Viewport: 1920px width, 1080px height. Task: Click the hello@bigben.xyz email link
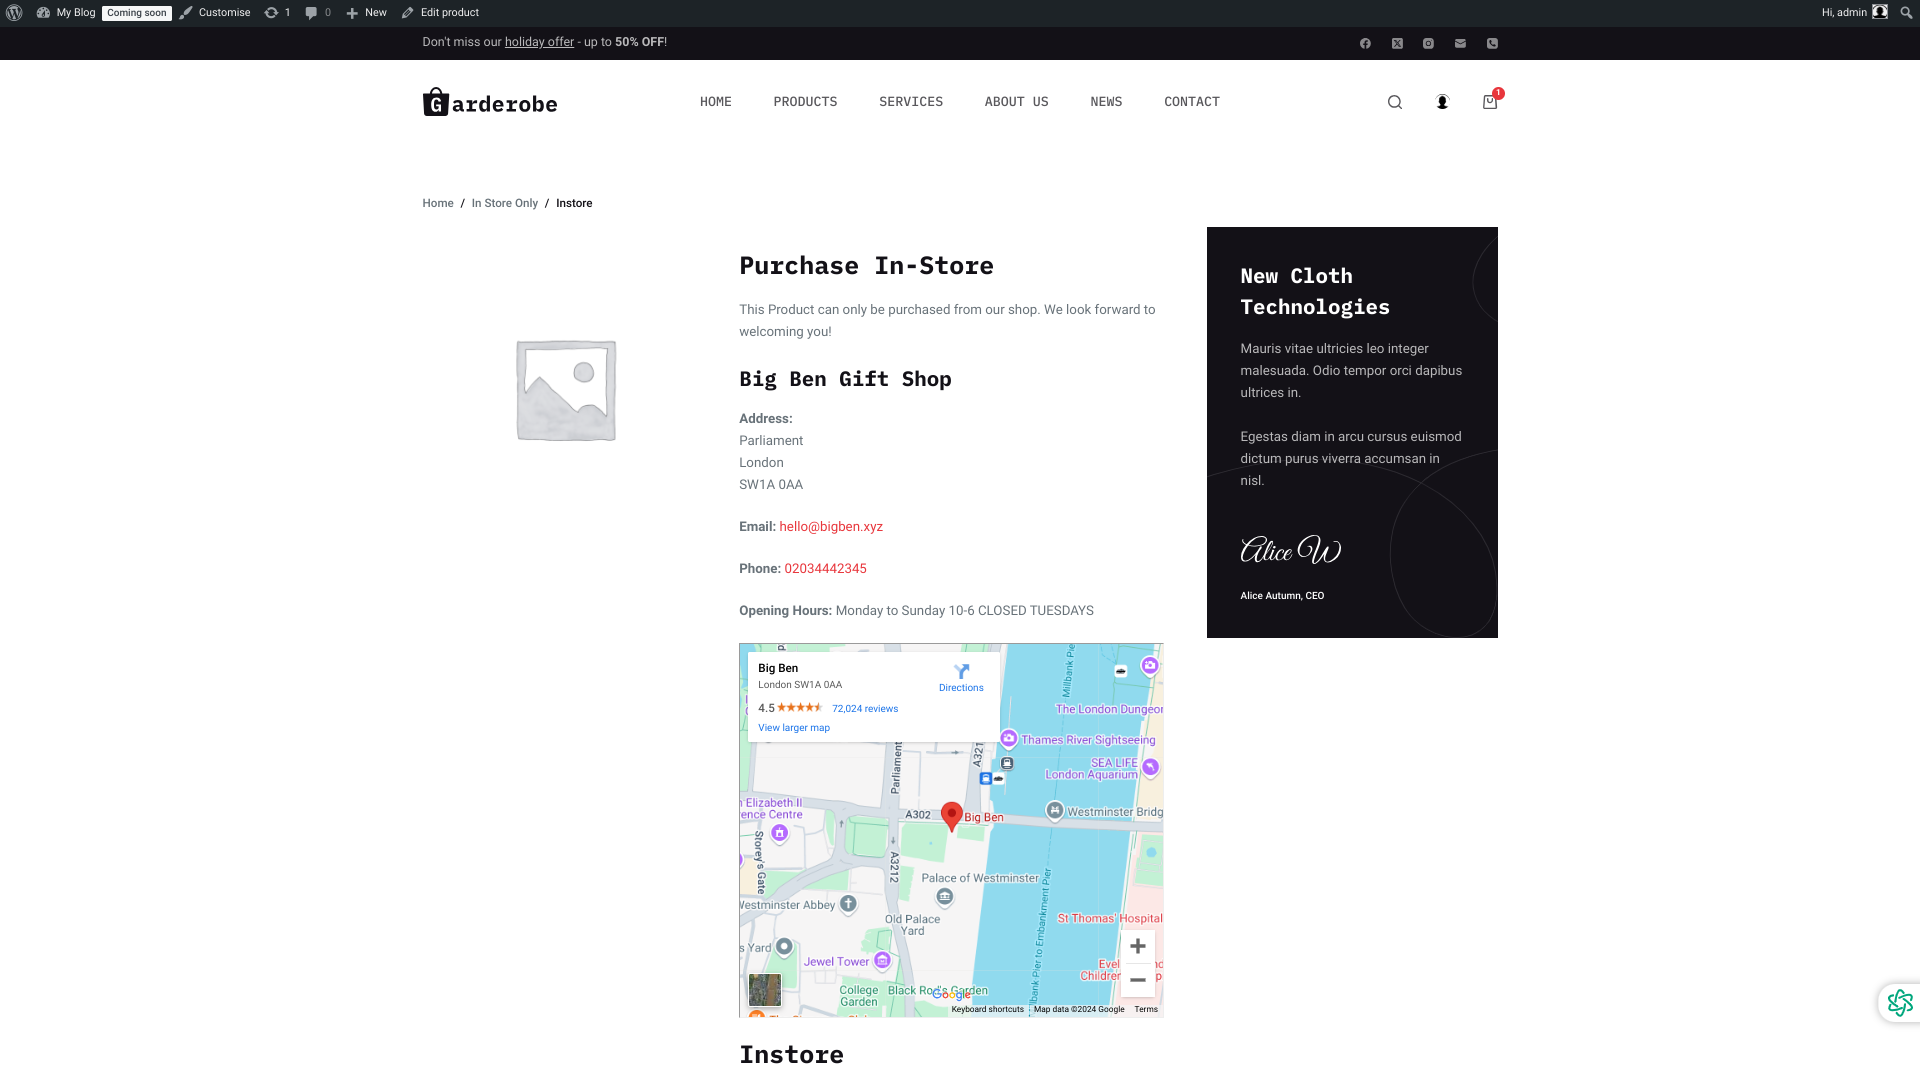click(x=831, y=527)
